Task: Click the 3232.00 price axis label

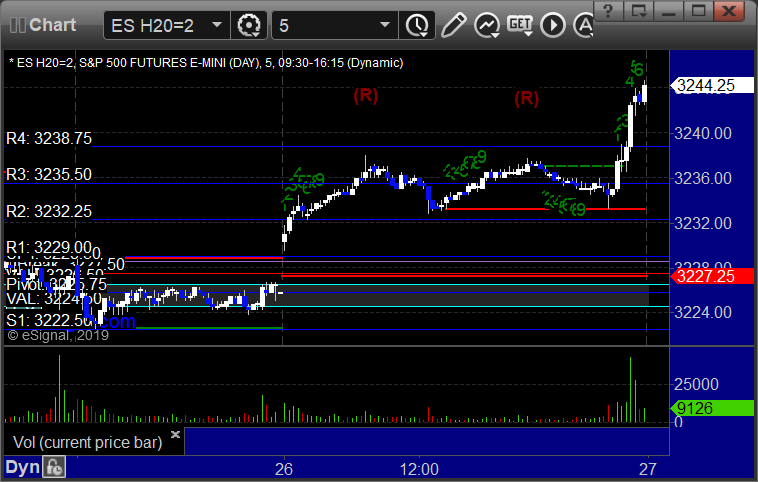Action: coord(703,223)
